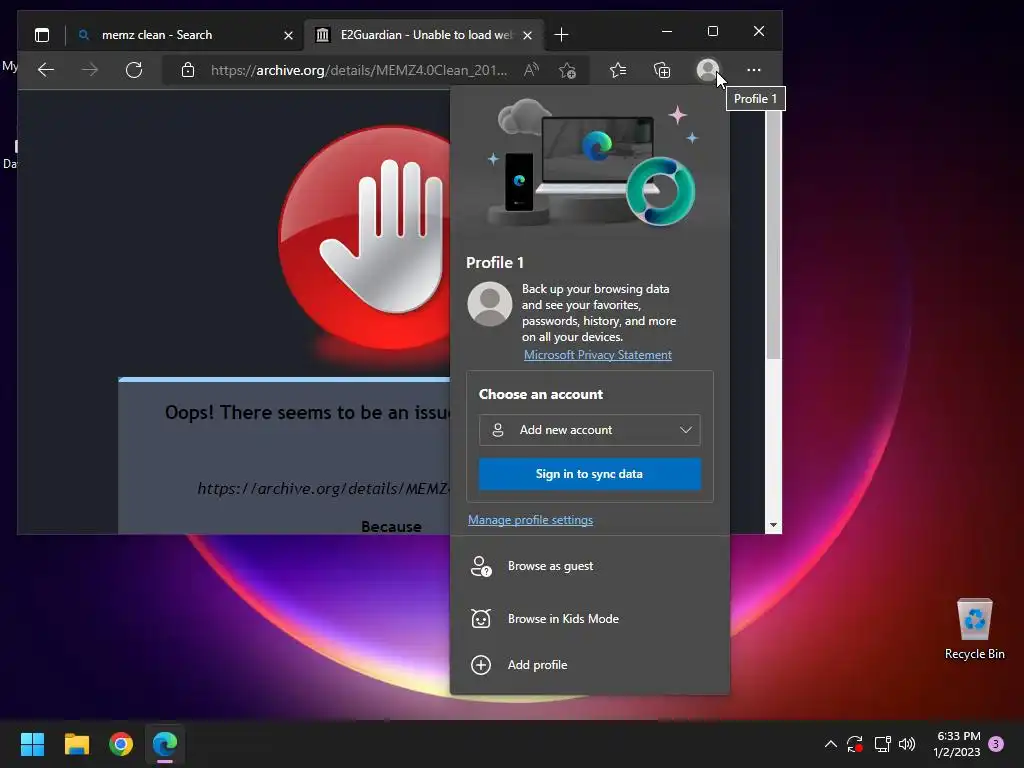This screenshot has height=768, width=1024.
Task: Add this page to favorites
Action: 568,70
